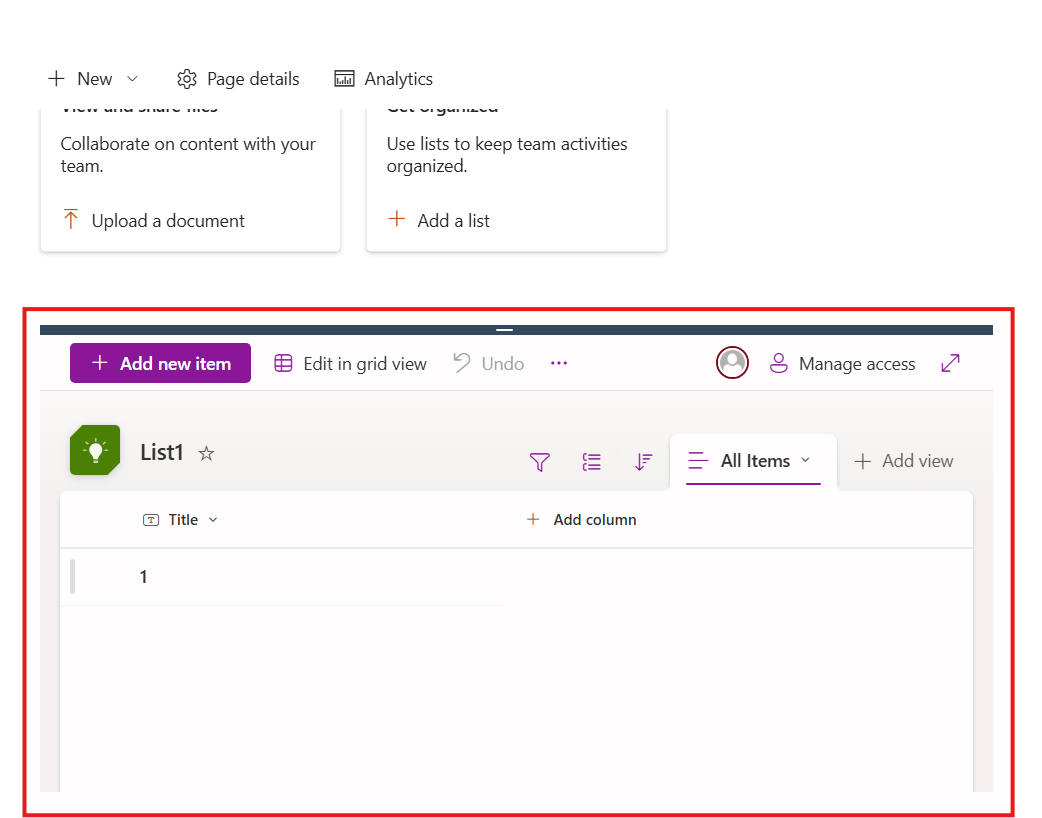This screenshot has width=1042, height=818.
Task: Open the filter pane icon
Action: [x=540, y=462]
